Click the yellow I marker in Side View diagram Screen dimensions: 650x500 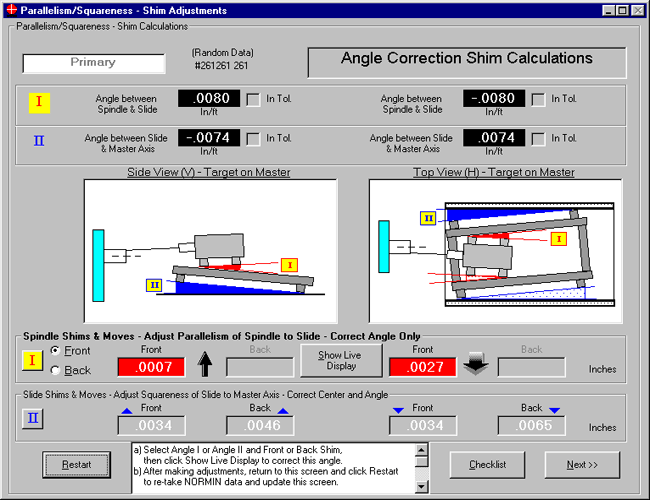pyautogui.click(x=290, y=265)
